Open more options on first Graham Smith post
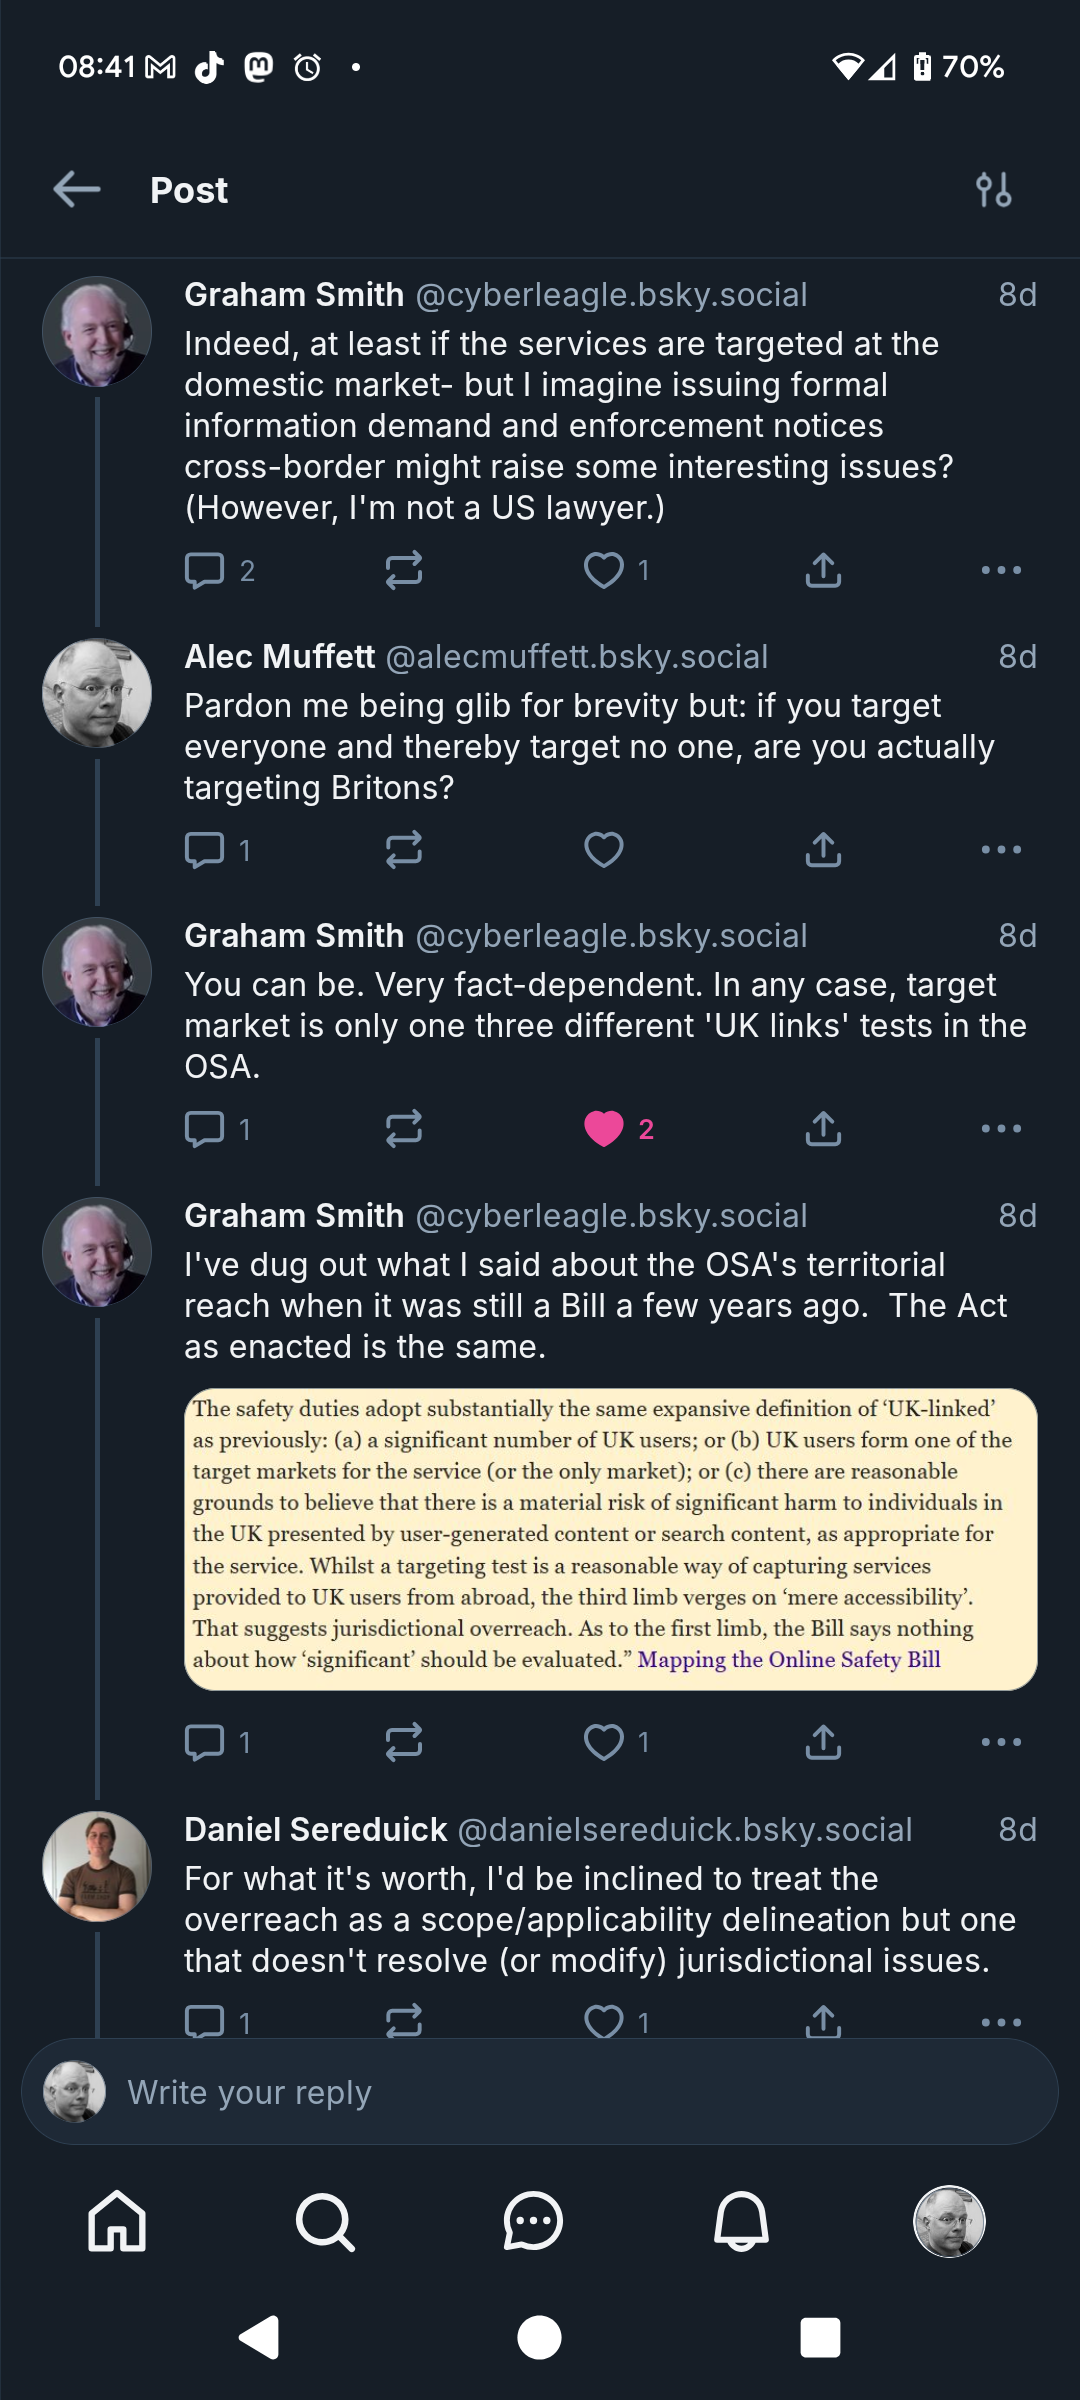1080x2400 pixels. pos(1001,570)
